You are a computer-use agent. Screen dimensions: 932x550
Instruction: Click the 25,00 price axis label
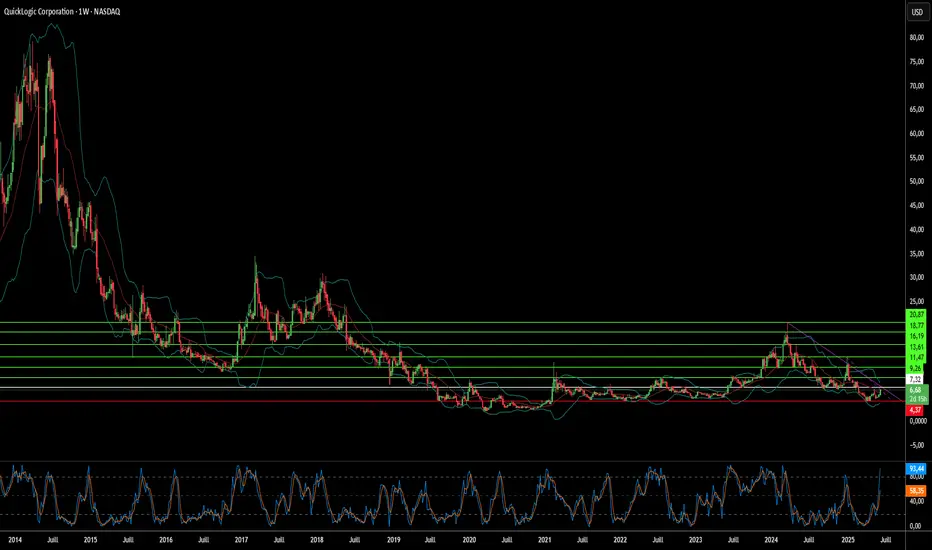point(917,301)
